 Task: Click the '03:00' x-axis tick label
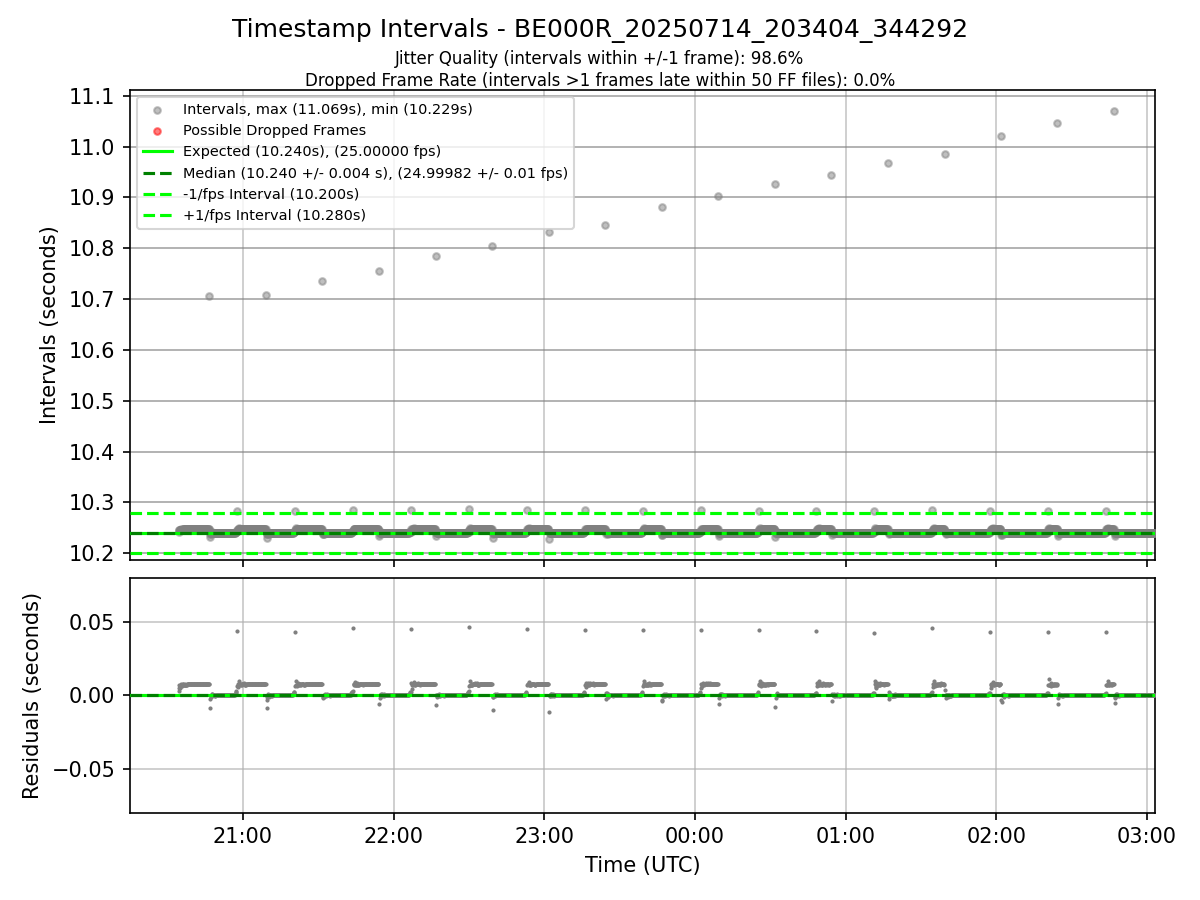pos(1147,835)
